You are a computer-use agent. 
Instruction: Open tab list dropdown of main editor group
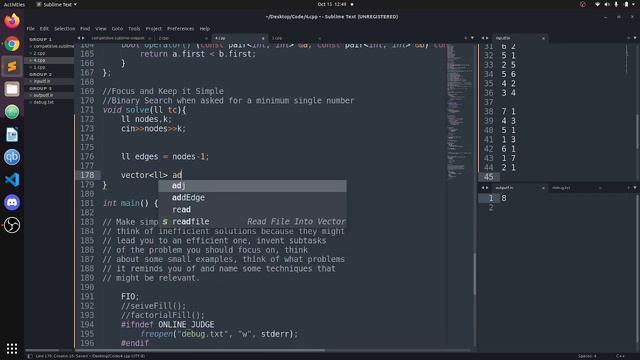[x=473, y=38]
